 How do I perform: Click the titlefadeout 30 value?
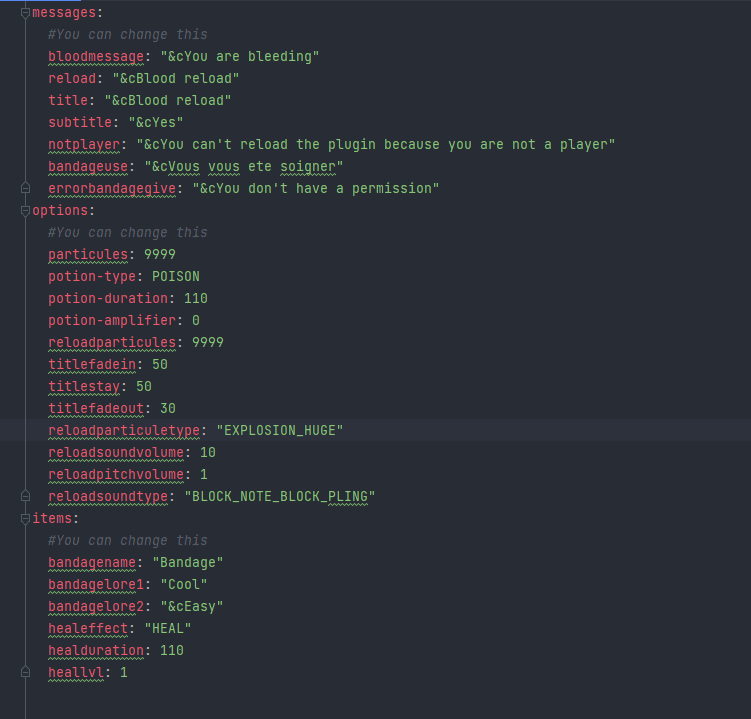(x=168, y=409)
